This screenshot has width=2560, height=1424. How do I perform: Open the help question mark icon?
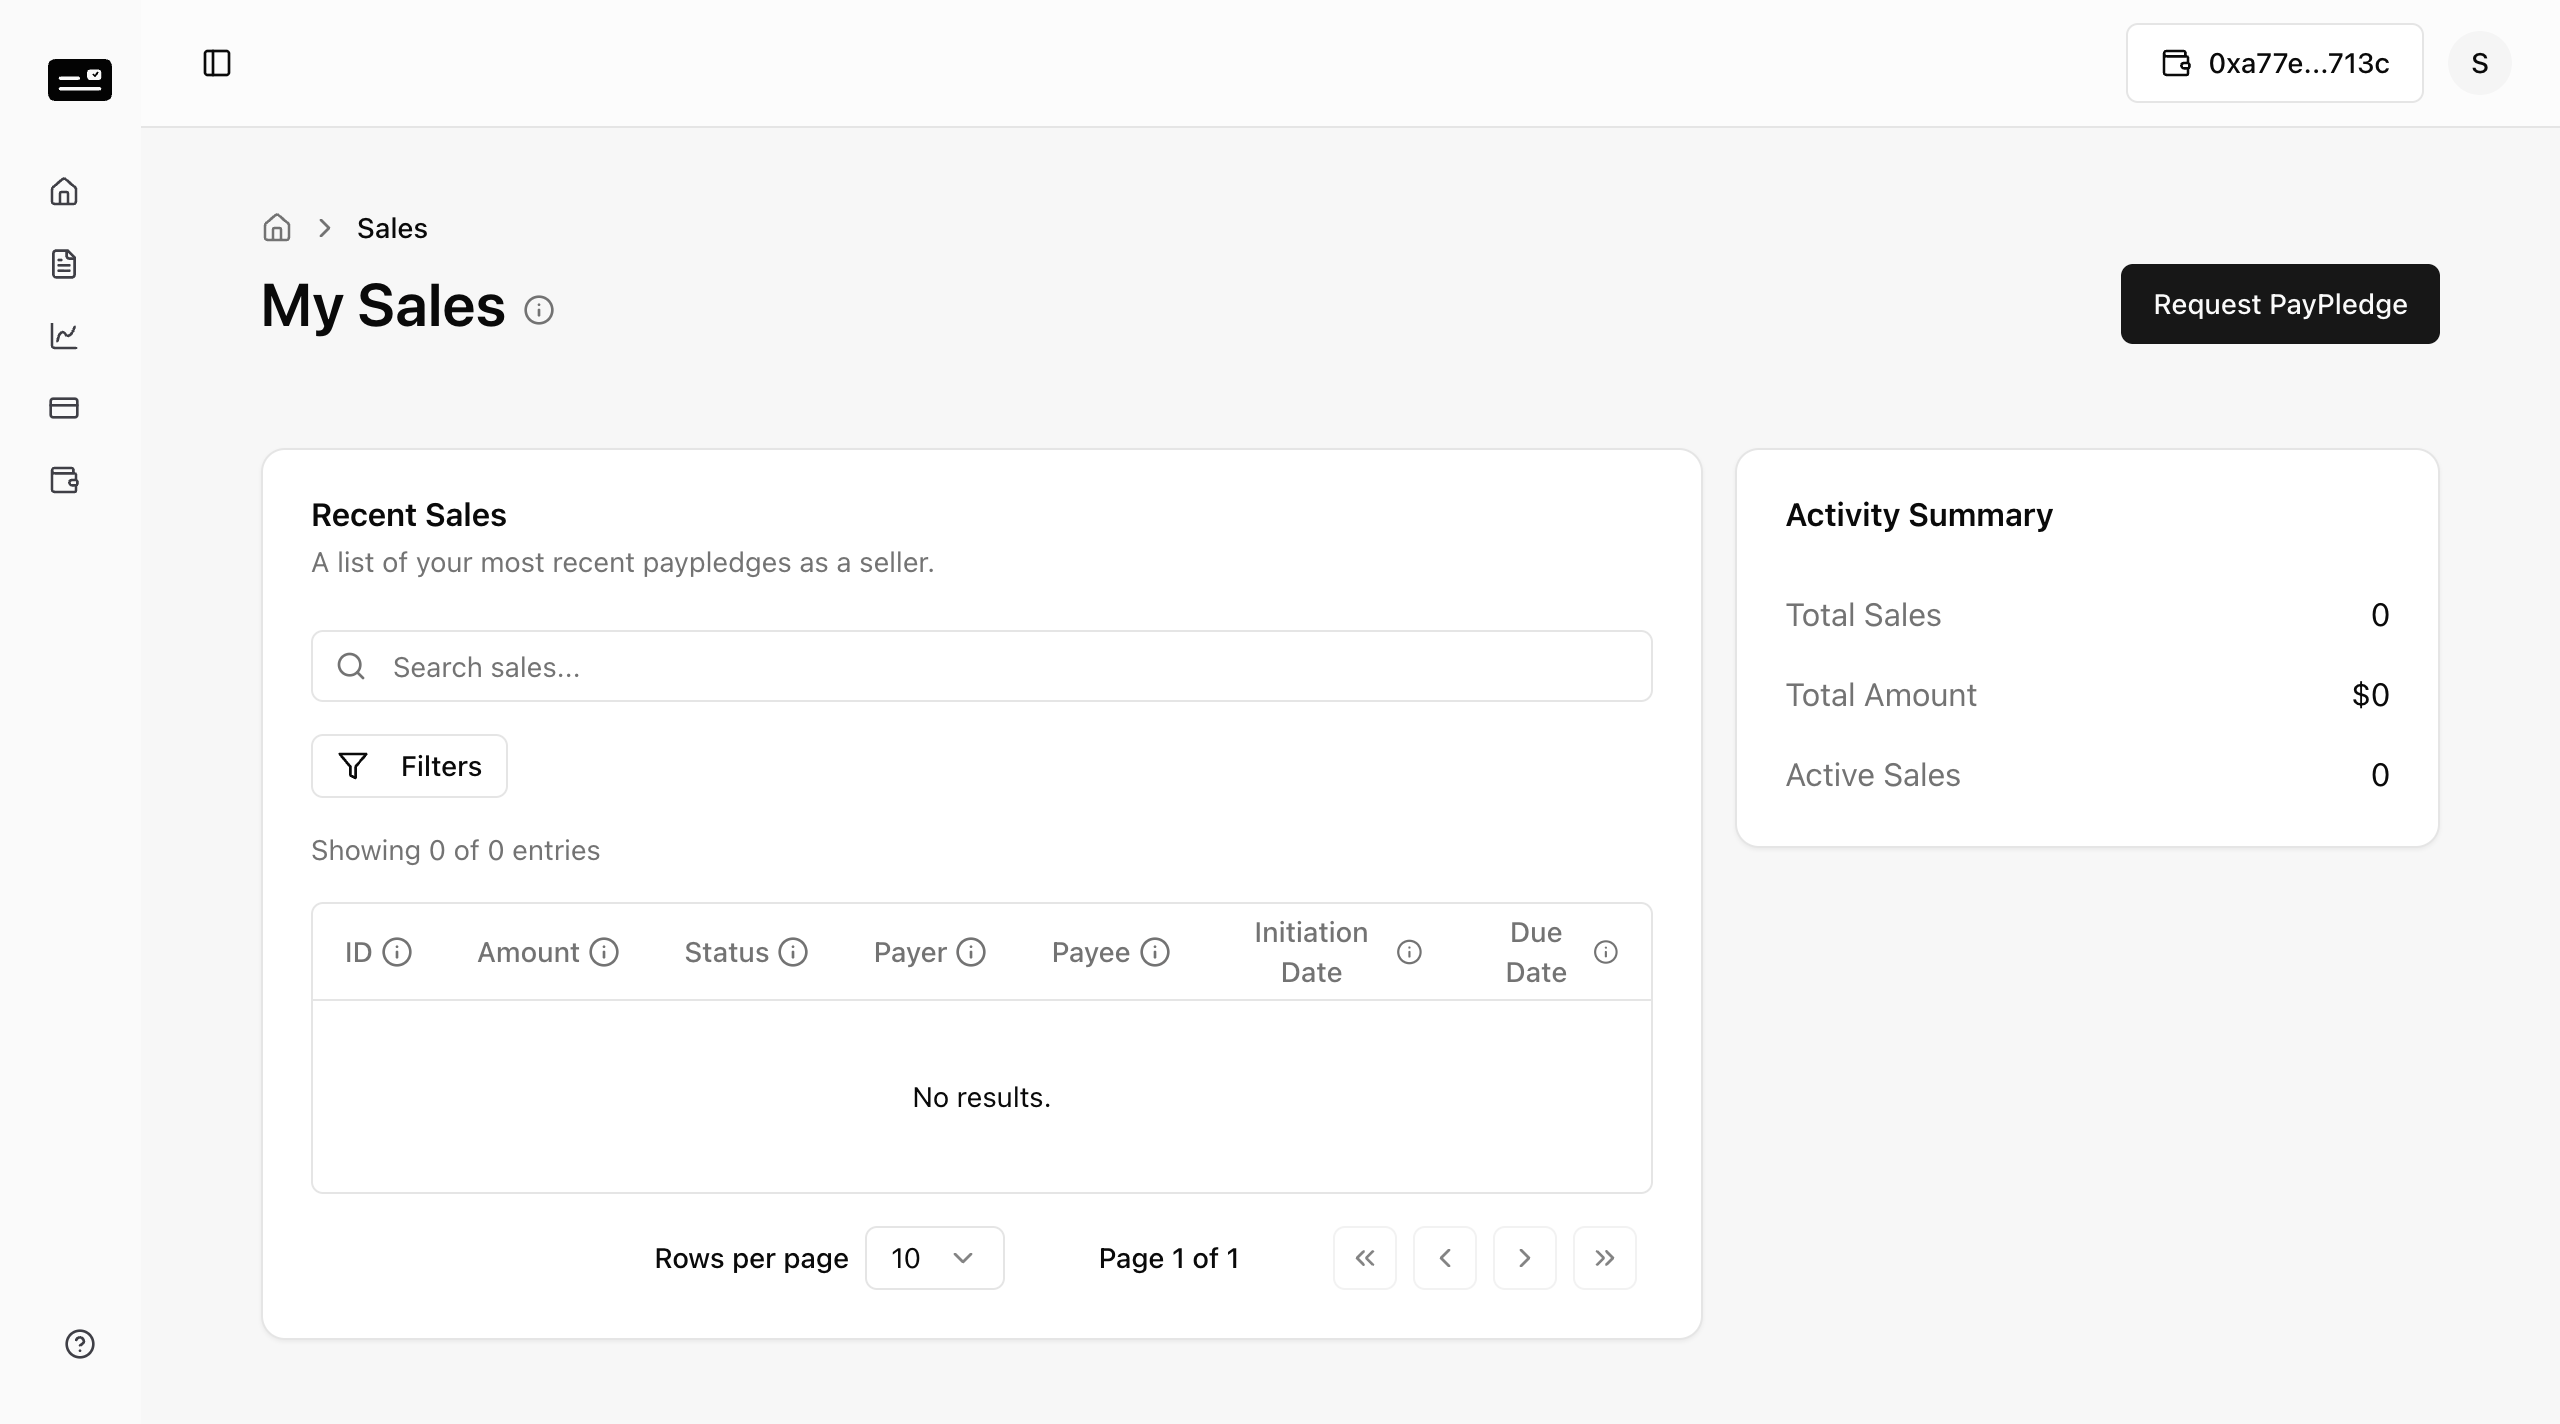pos(80,1344)
